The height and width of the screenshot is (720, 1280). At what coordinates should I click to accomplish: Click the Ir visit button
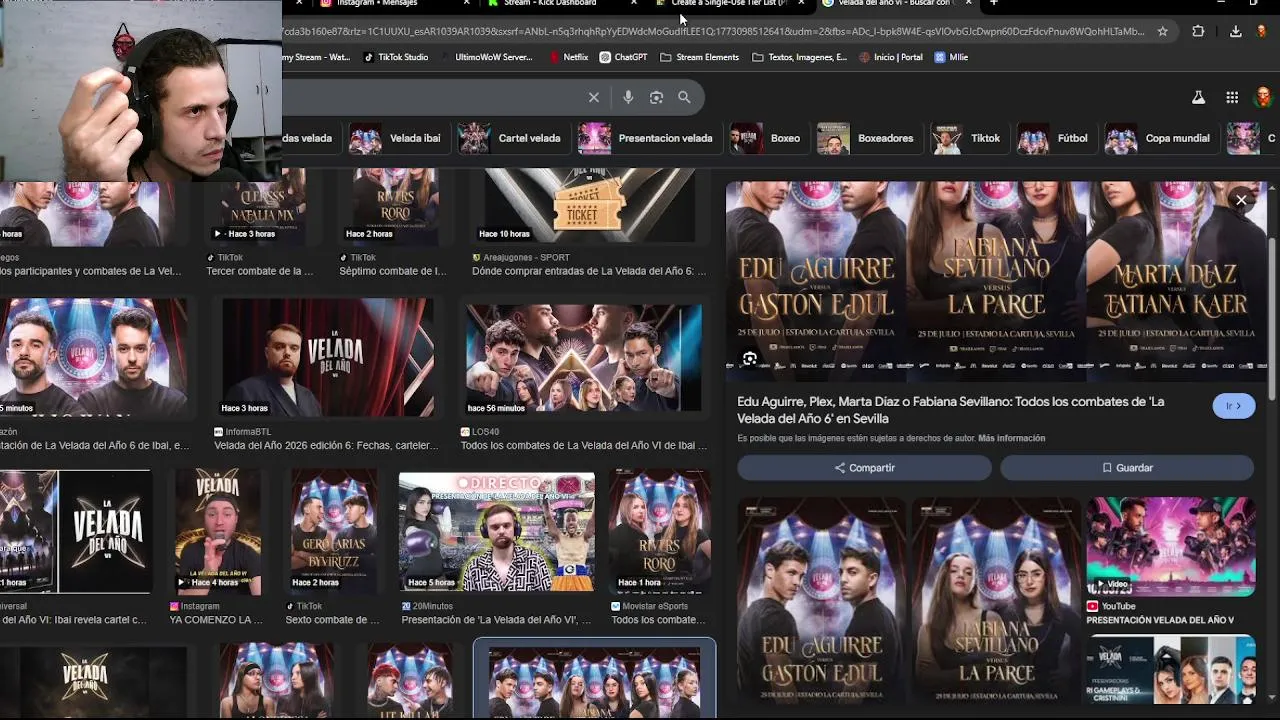pyautogui.click(x=1234, y=406)
